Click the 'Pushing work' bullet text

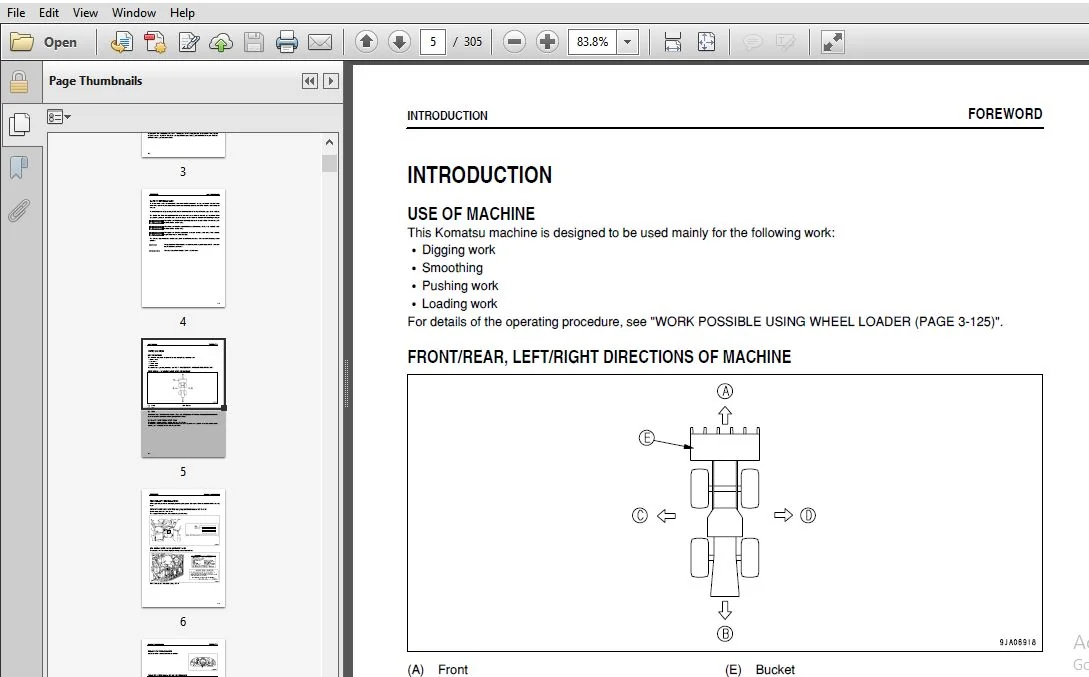point(460,286)
